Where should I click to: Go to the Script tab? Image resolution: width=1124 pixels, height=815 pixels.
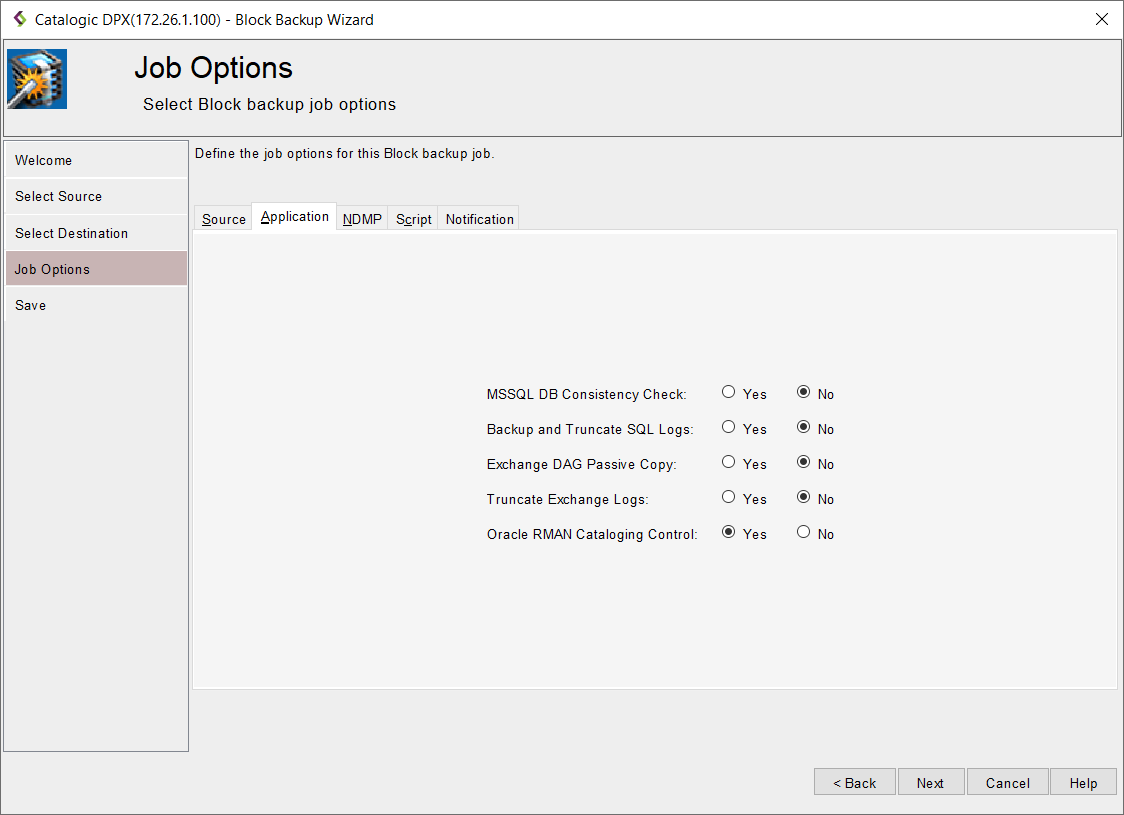(413, 219)
